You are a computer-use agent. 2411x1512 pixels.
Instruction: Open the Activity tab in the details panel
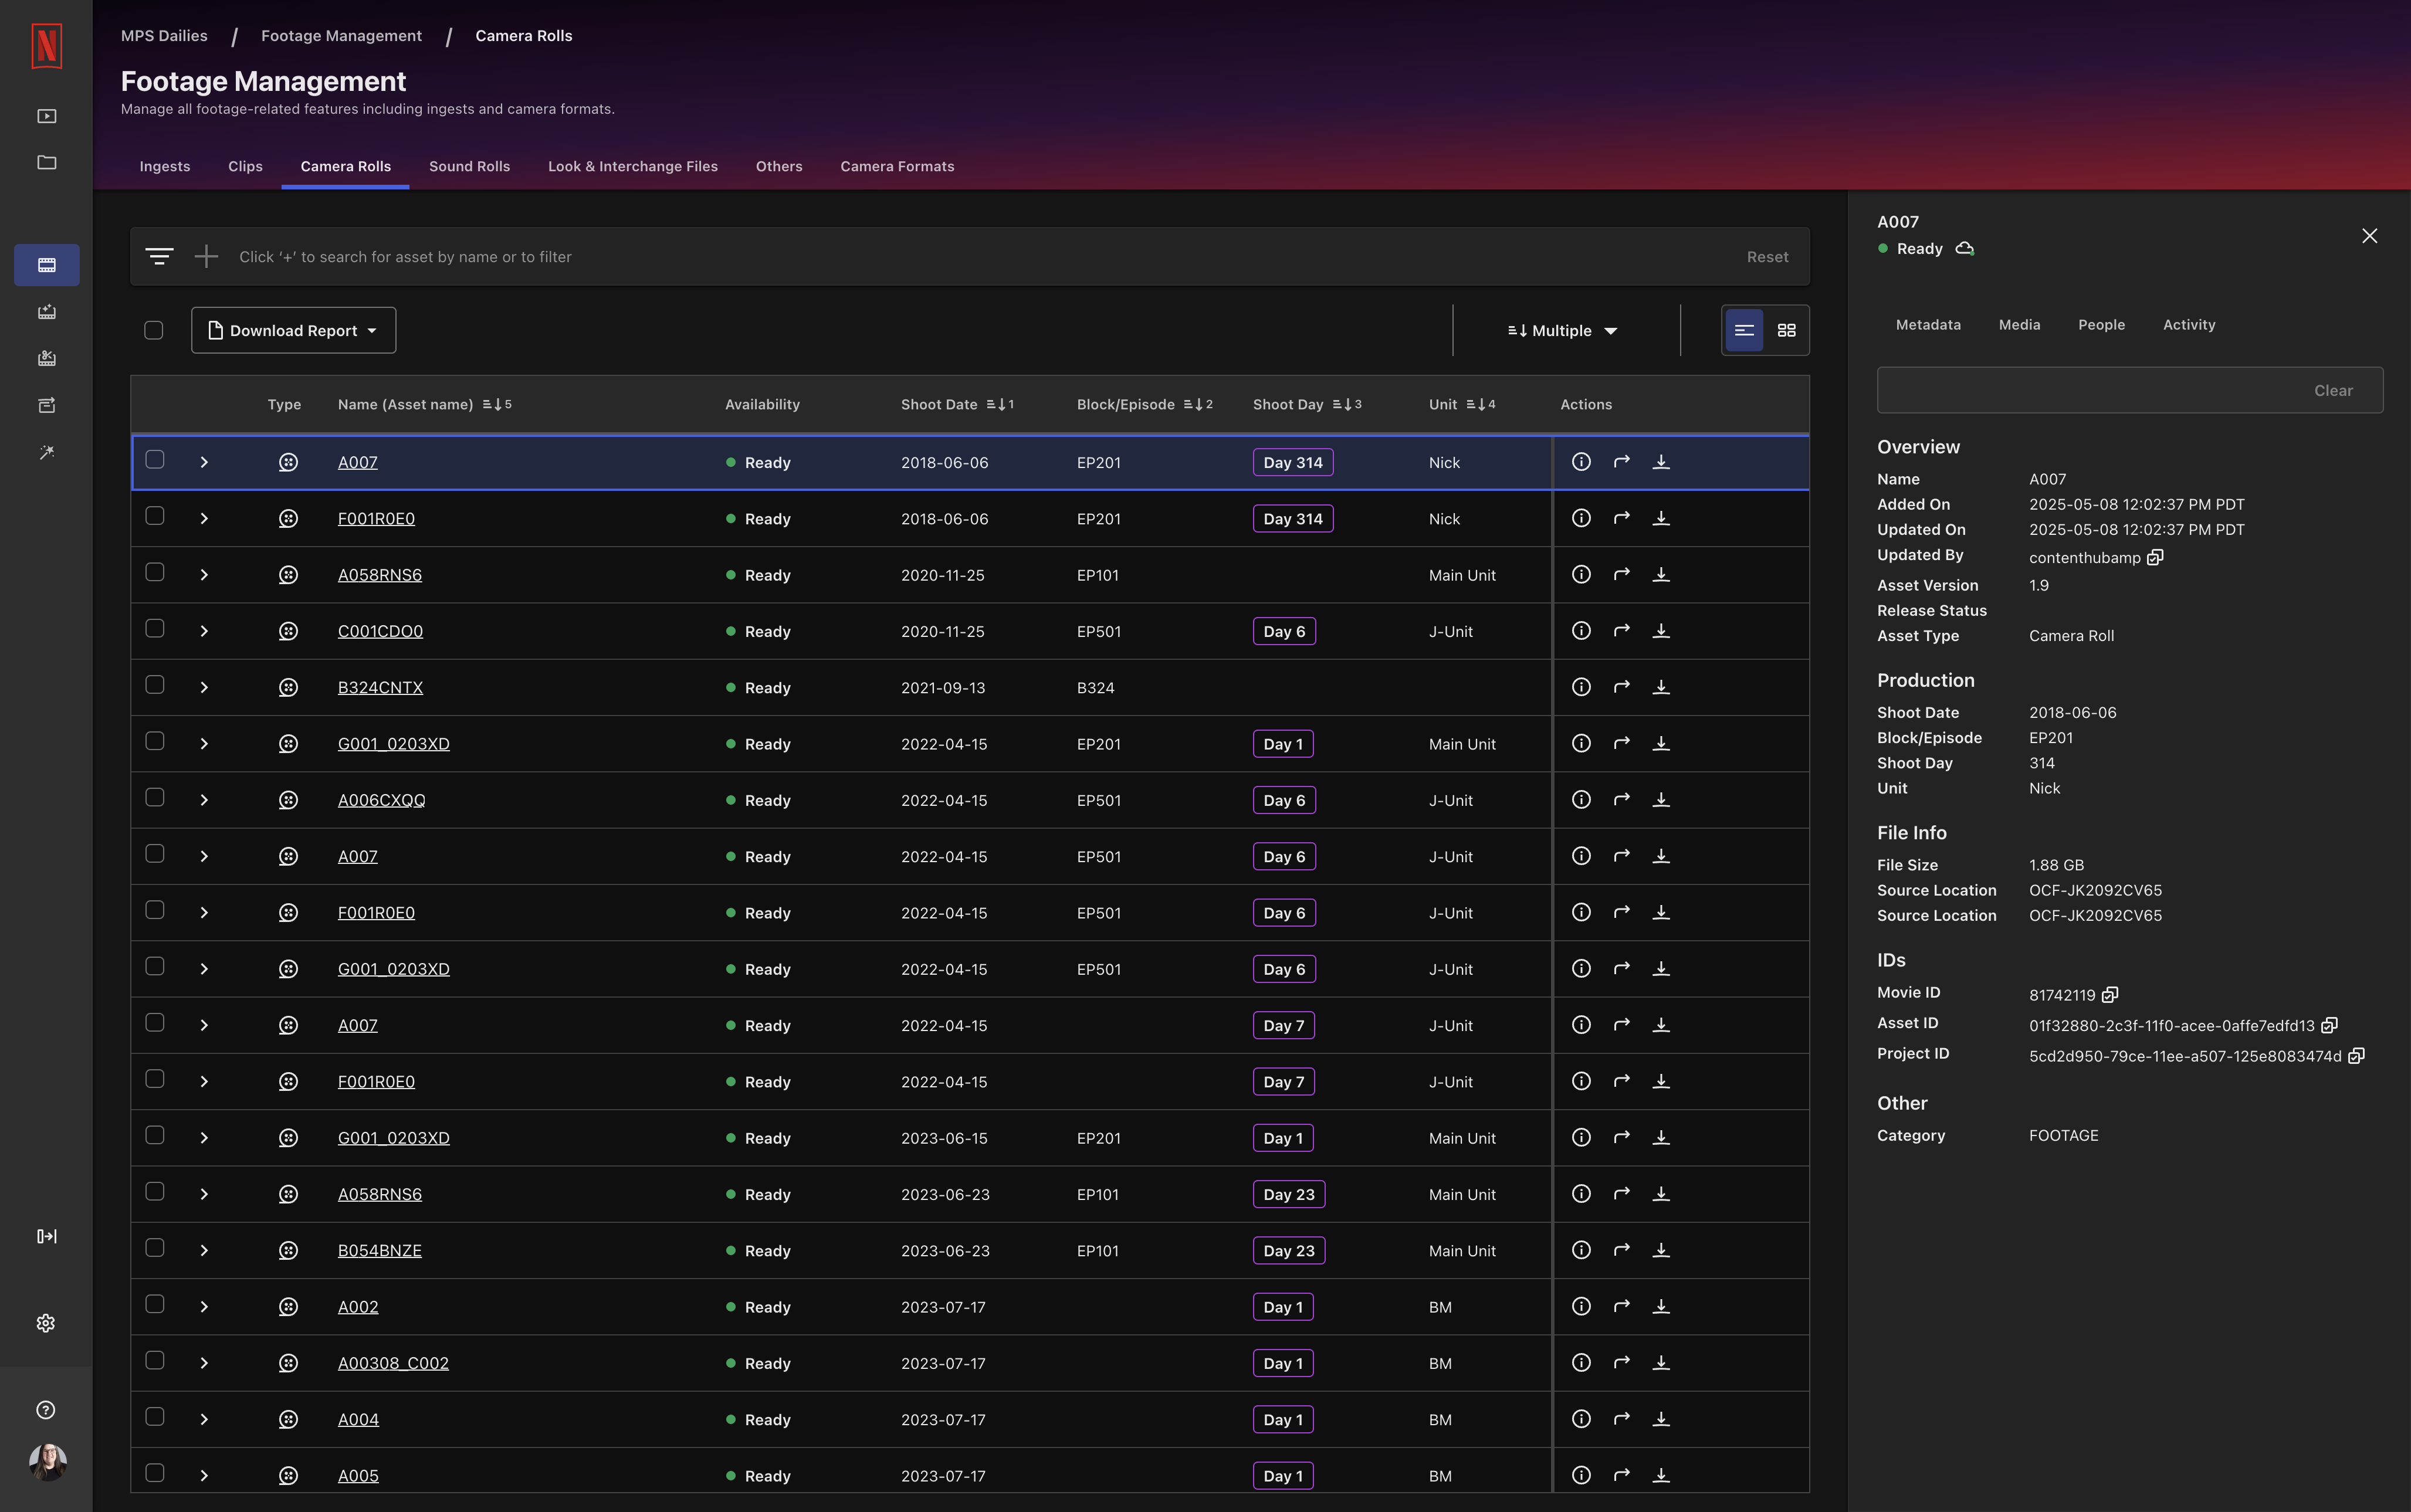point(2189,324)
